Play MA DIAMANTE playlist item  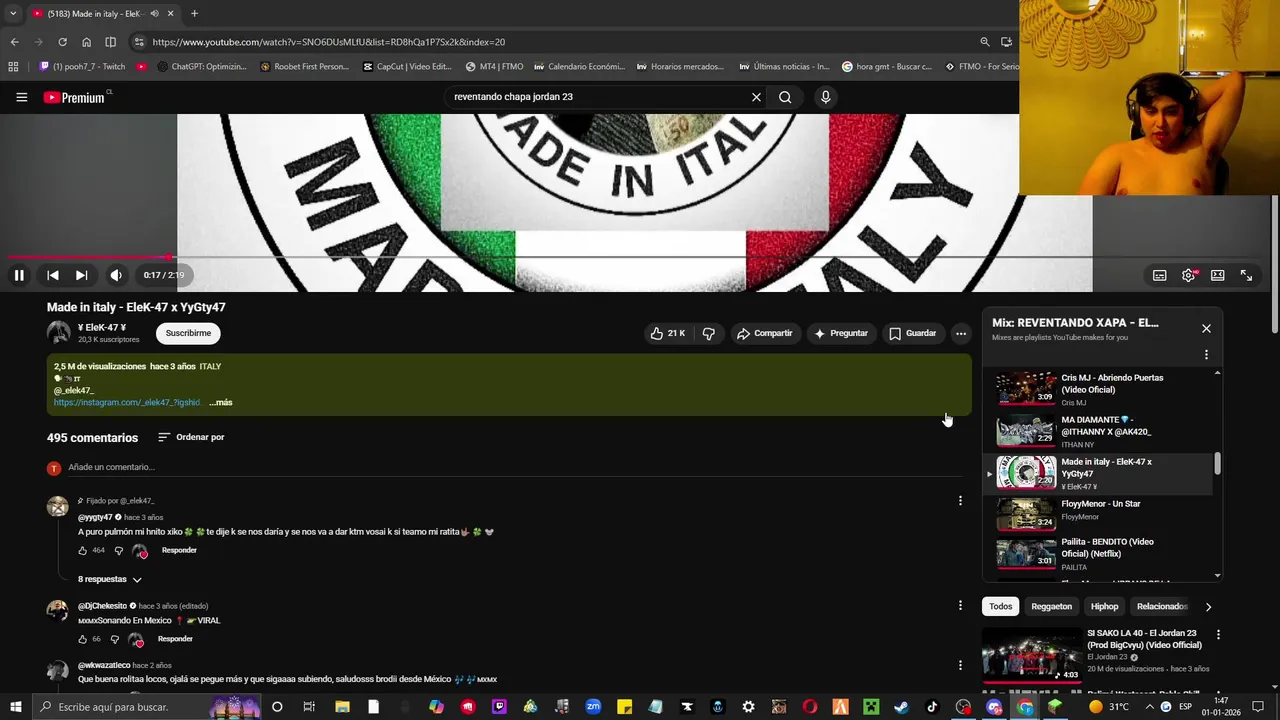pos(1098,431)
